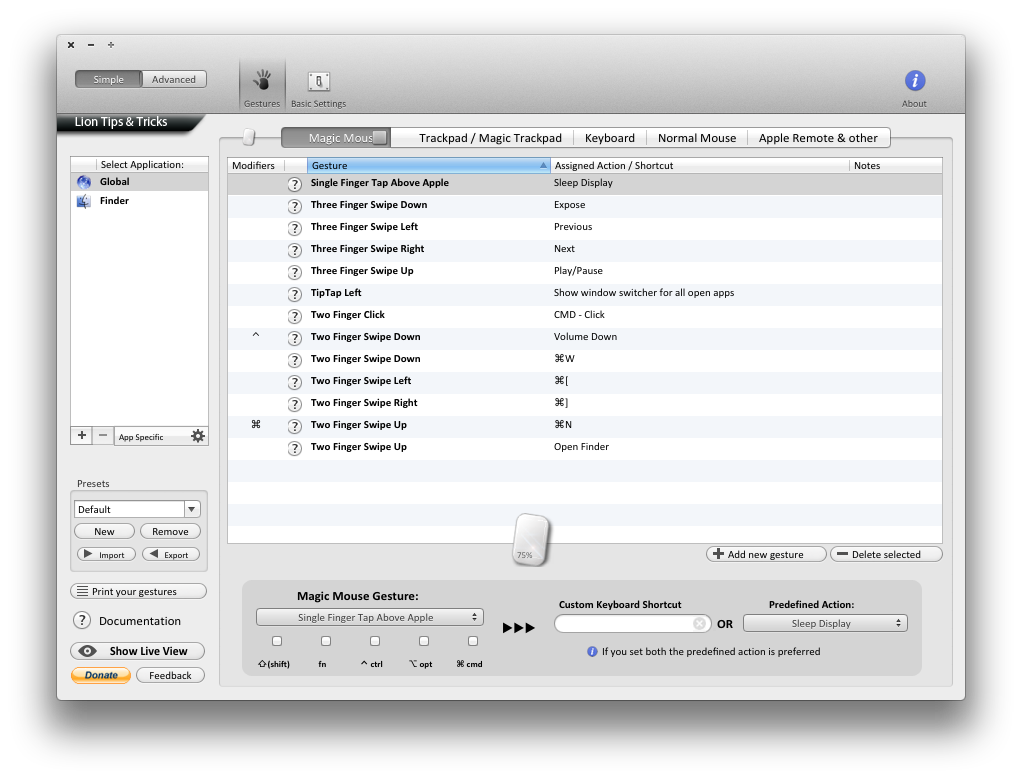
Task: Click help icon for Open Finder gesture row
Action: [295, 448]
